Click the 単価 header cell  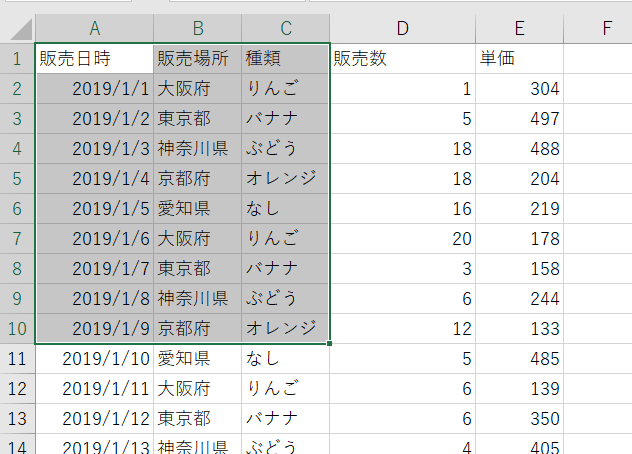pyautogui.click(x=520, y=58)
